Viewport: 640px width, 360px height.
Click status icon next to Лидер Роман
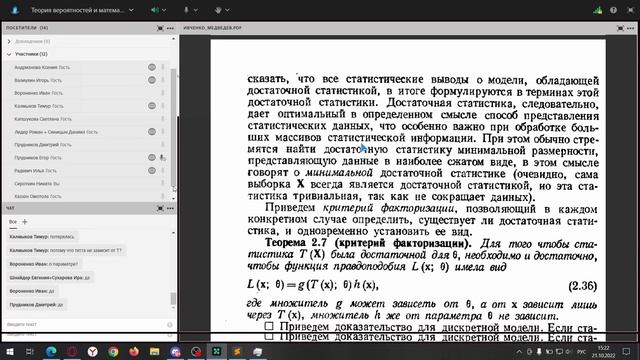[152, 132]
